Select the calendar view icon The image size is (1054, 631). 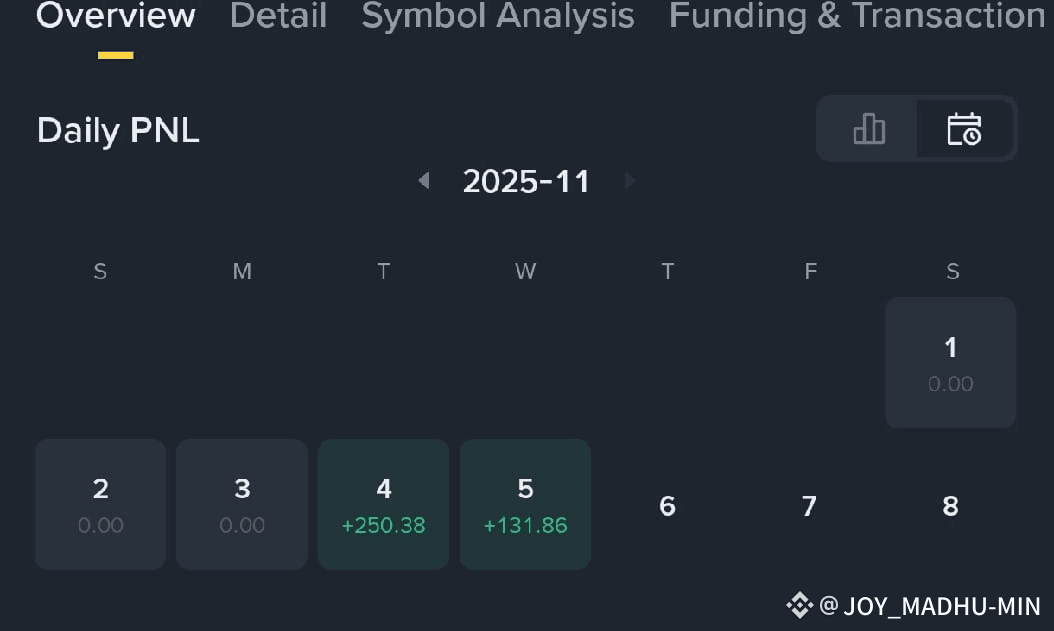point(964,128)
